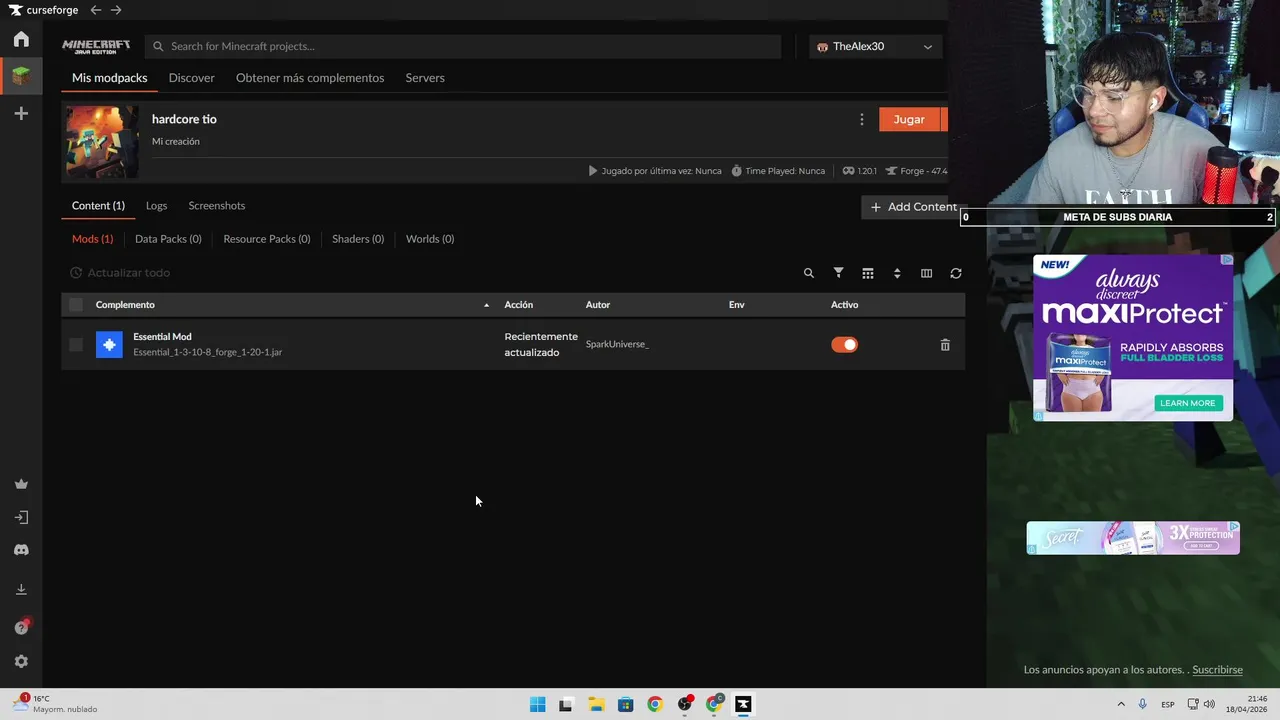The height and width of the screenshot is (720, 1280).
Task: Expand hidden system tray icons chevron
Action: click(x=1121, y=704)
